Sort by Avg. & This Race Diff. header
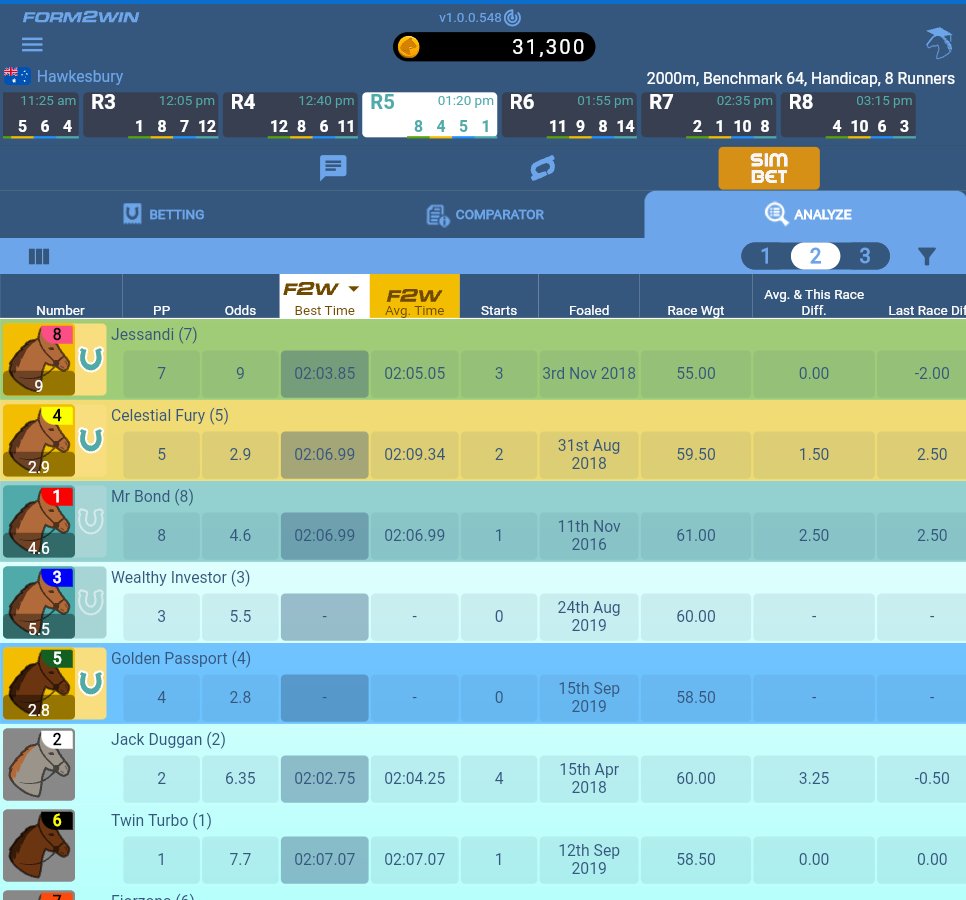Image resolution: width=966 pixels, height=900 pixels. [814, 302]
